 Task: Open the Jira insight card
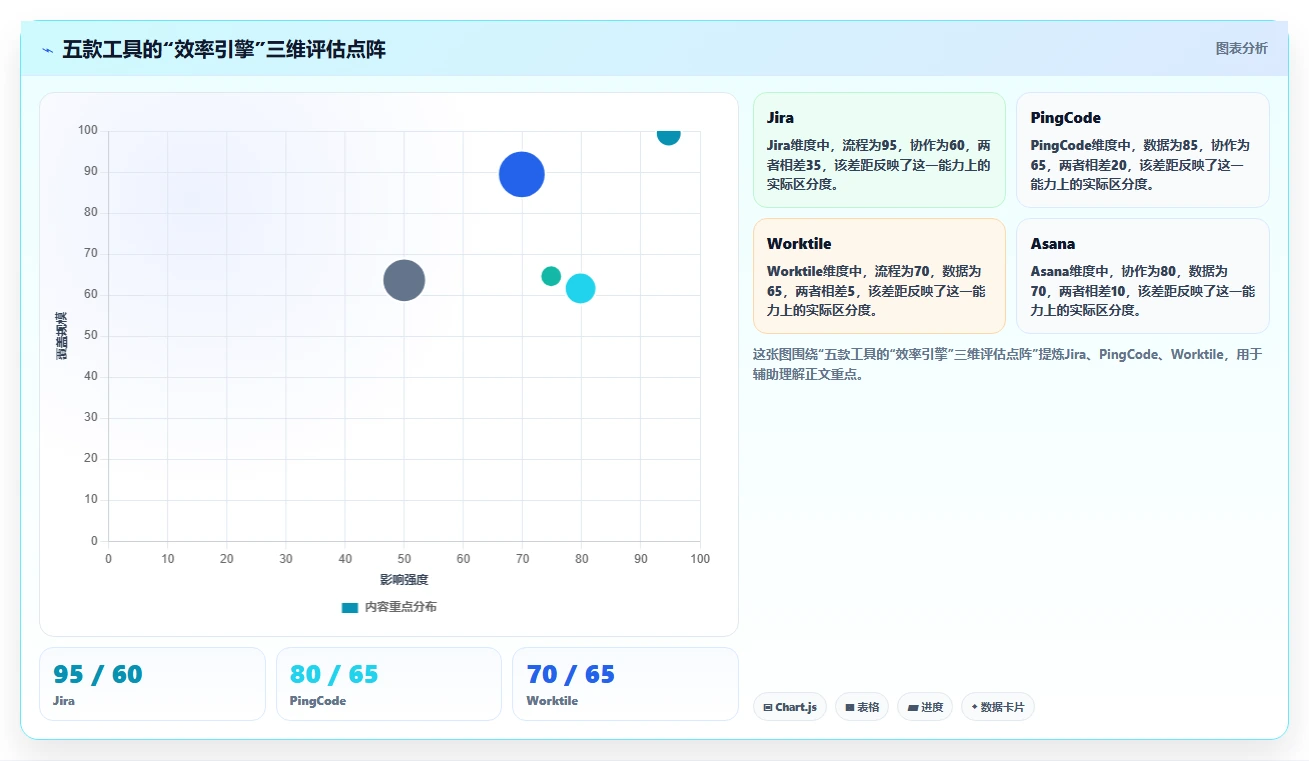click(x=879, y=150)
